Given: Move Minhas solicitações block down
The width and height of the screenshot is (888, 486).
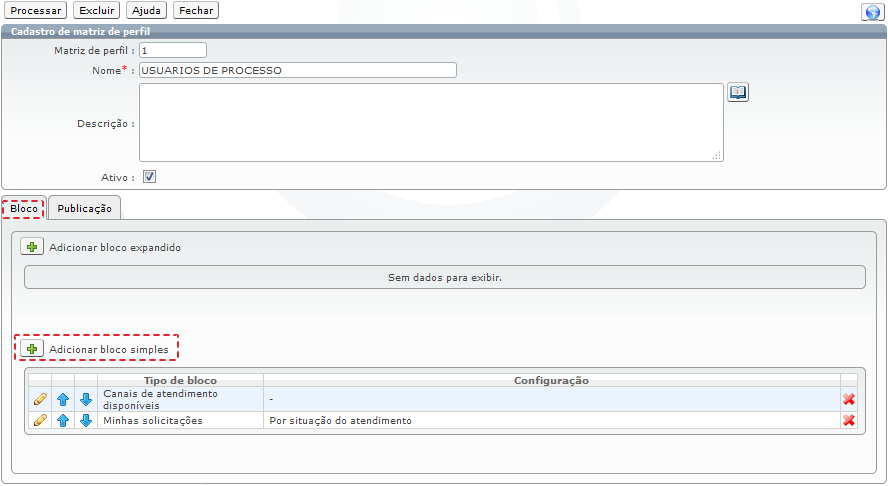Looking at the screenshot, I should pyautogui.click(x=86, y=421).
